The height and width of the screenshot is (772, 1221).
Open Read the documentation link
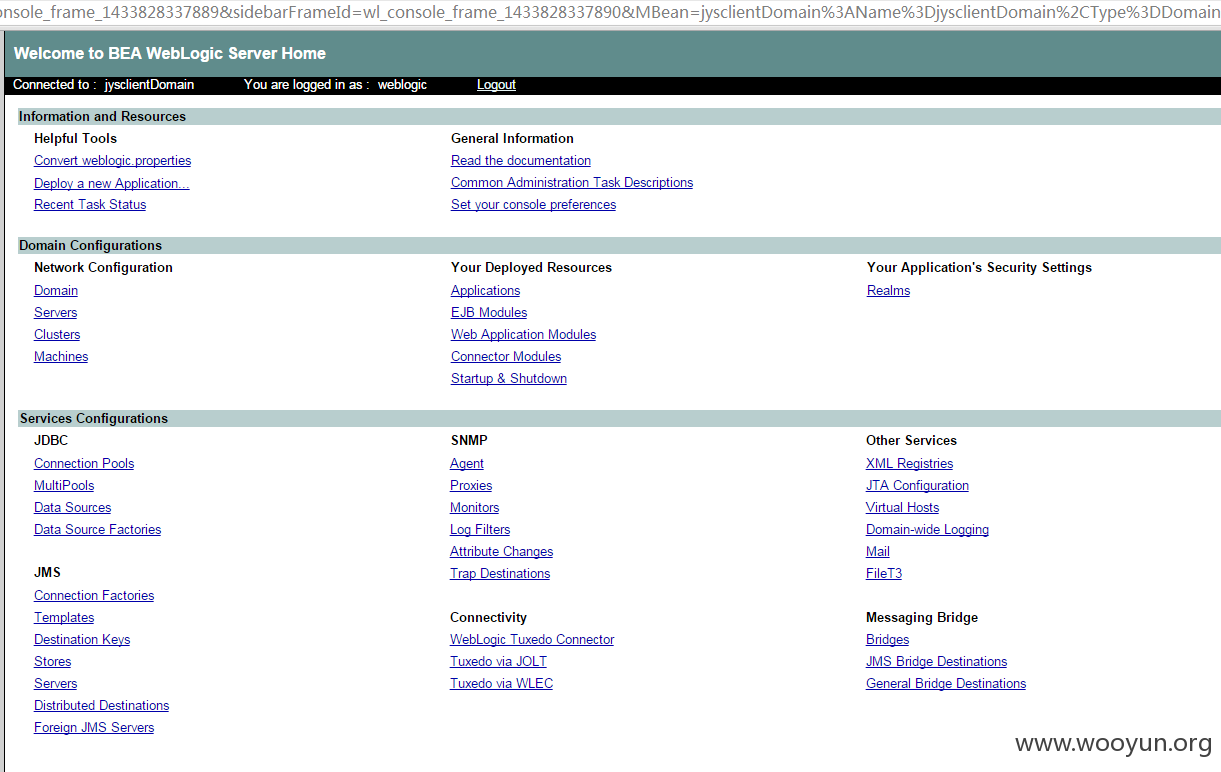(521, 161)
